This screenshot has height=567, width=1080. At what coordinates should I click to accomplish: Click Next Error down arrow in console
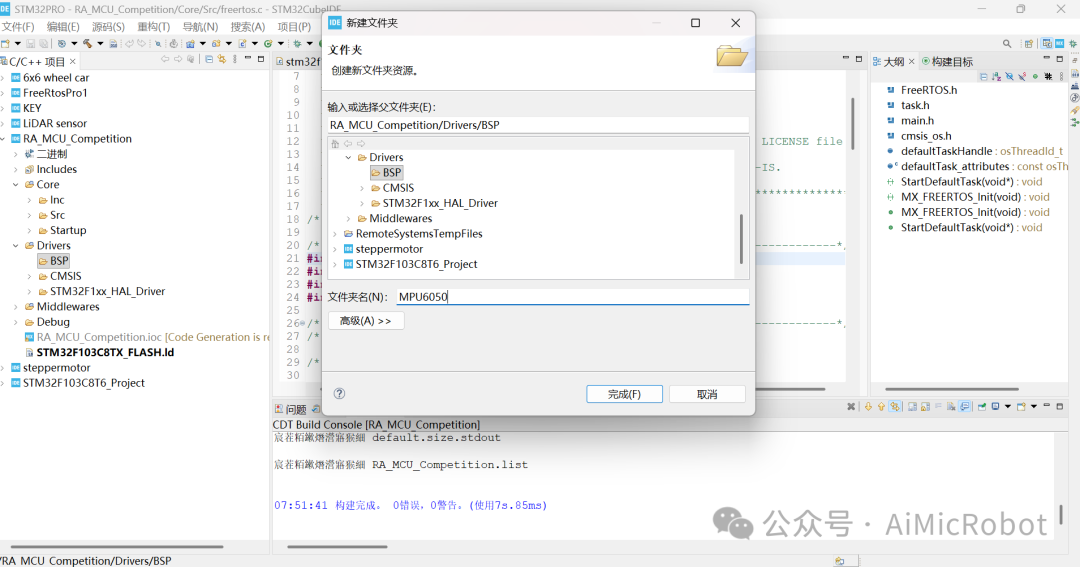pyautogui.click(x=869, y=406)
